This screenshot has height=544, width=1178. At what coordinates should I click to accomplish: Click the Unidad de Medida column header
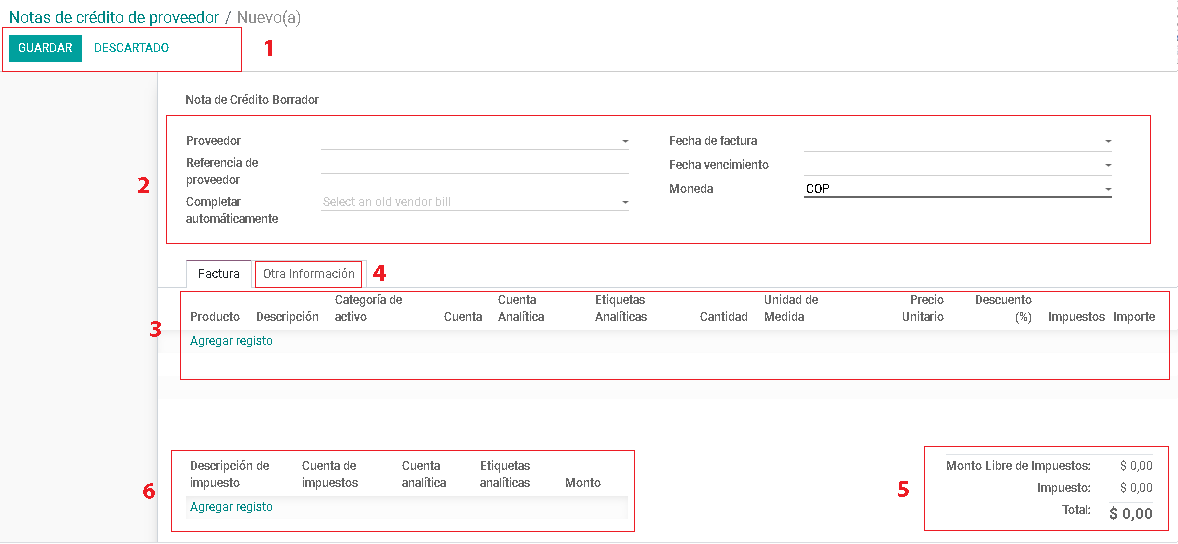pyautogui.click(x=791, y=309)
